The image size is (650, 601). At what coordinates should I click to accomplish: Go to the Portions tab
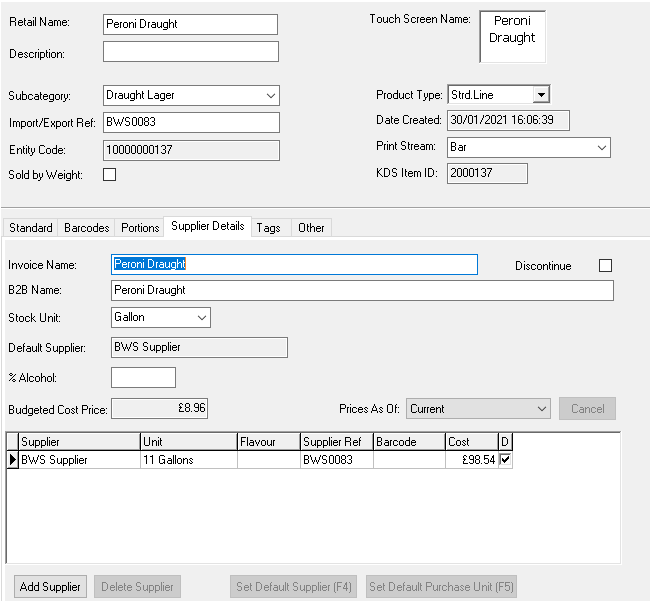coord(140,228)
